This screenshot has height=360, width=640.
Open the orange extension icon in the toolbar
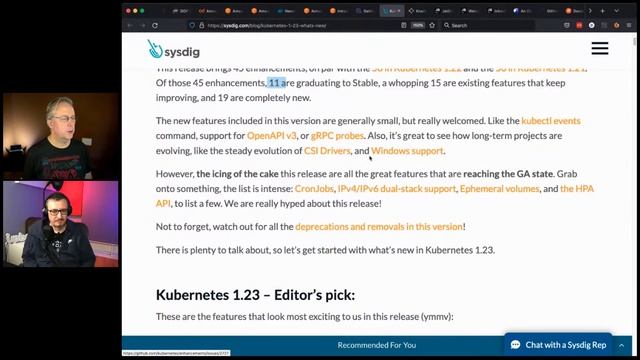pyautogui.click(x=617, y=25)
